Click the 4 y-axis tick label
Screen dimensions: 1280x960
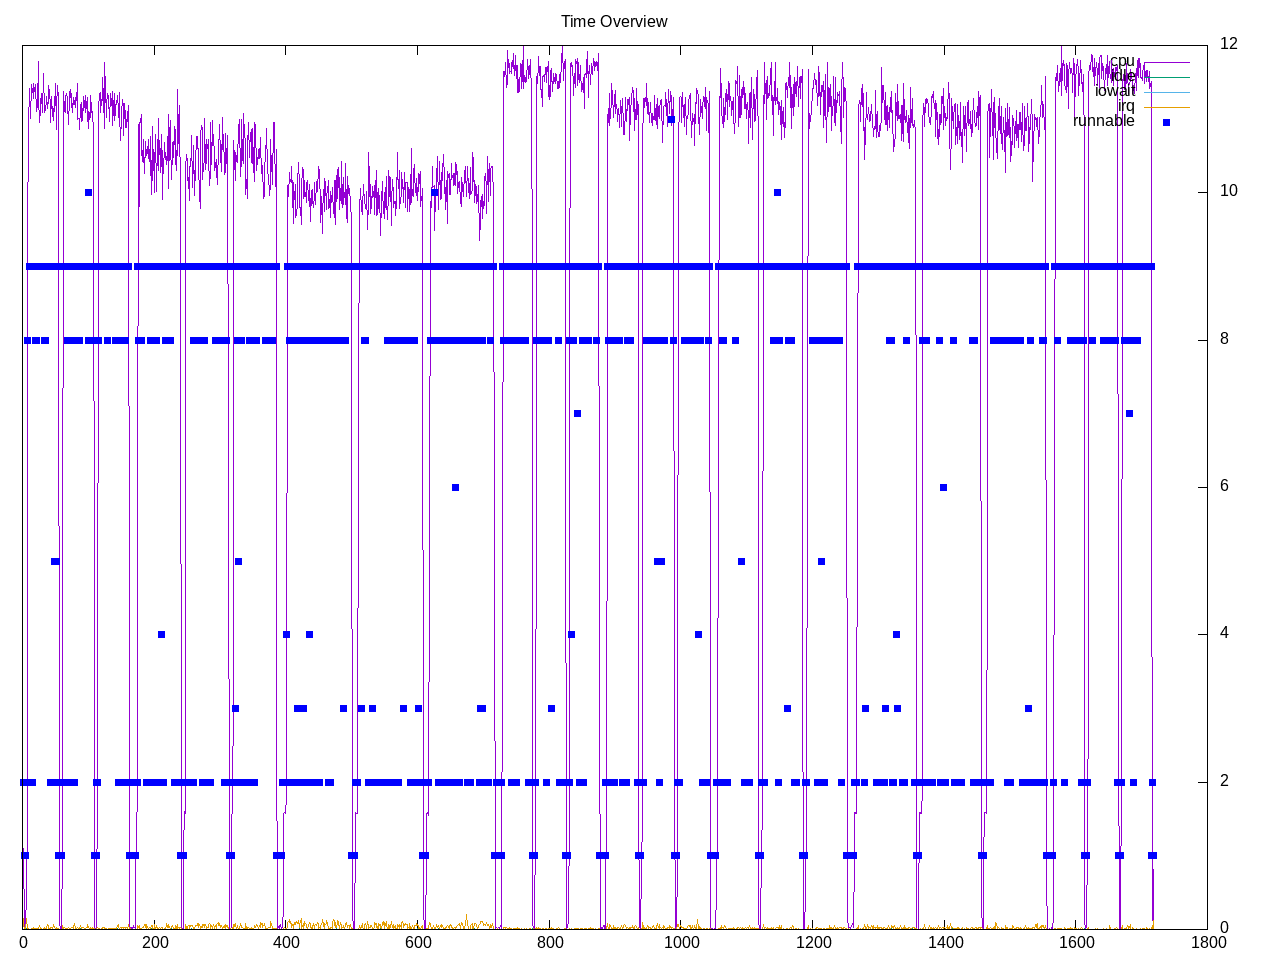point(1224,633)
